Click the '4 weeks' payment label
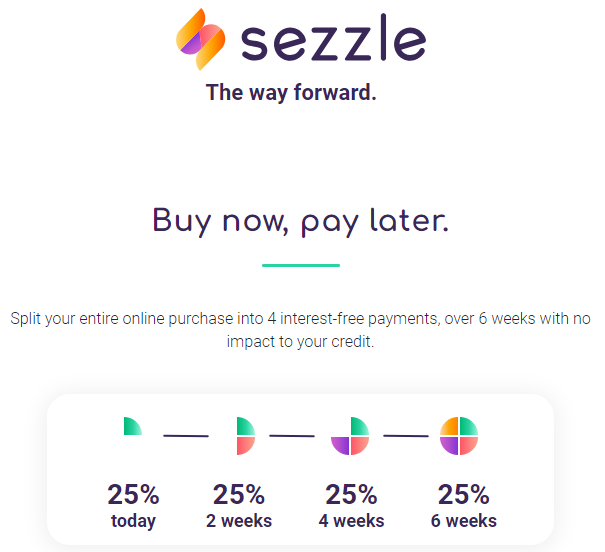Screen dimensions: 605x552 click(351, 521)
